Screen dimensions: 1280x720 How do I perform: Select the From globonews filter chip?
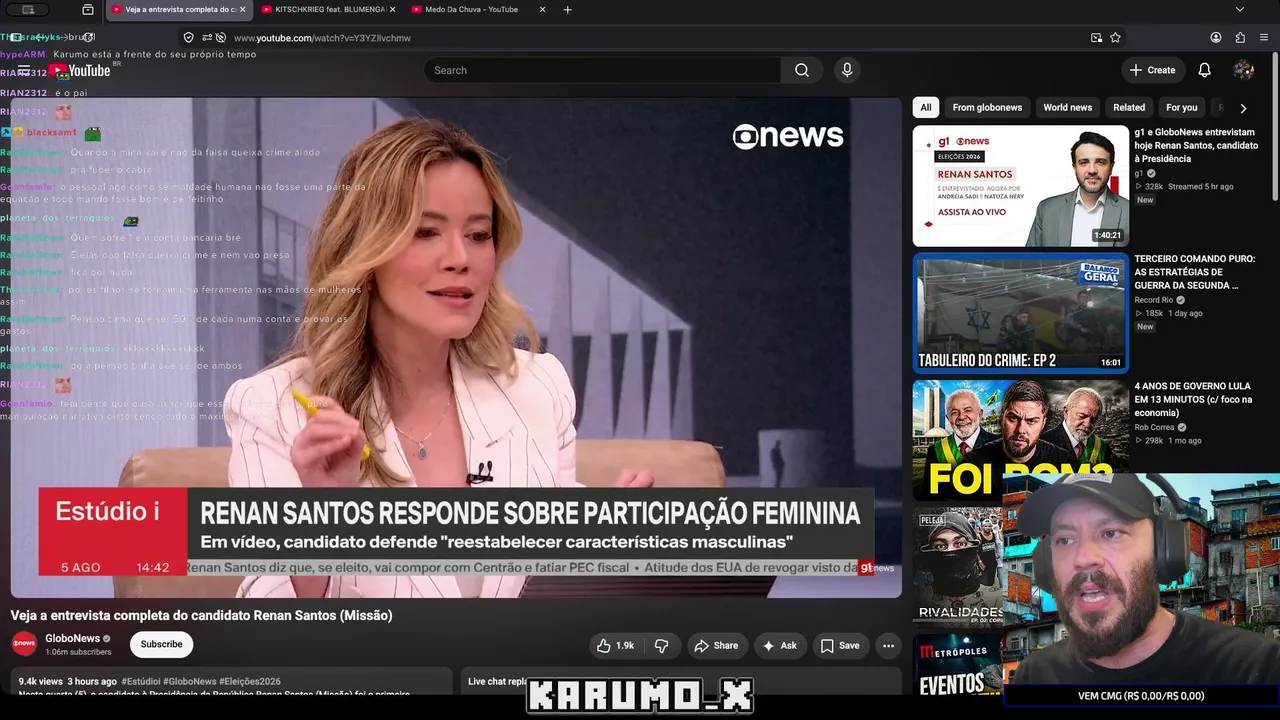pos(987,108)
